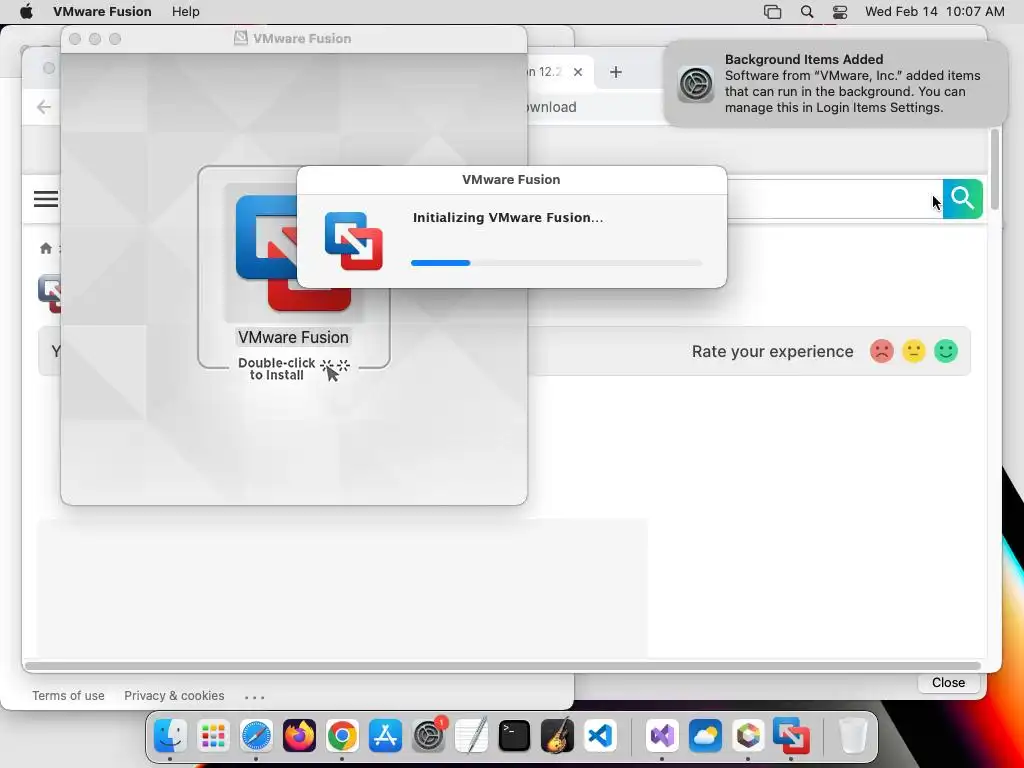Click the three-dot more options in footer
Image resolution: width=1024 pixels, height=768 pixels.
pos(255,697)
